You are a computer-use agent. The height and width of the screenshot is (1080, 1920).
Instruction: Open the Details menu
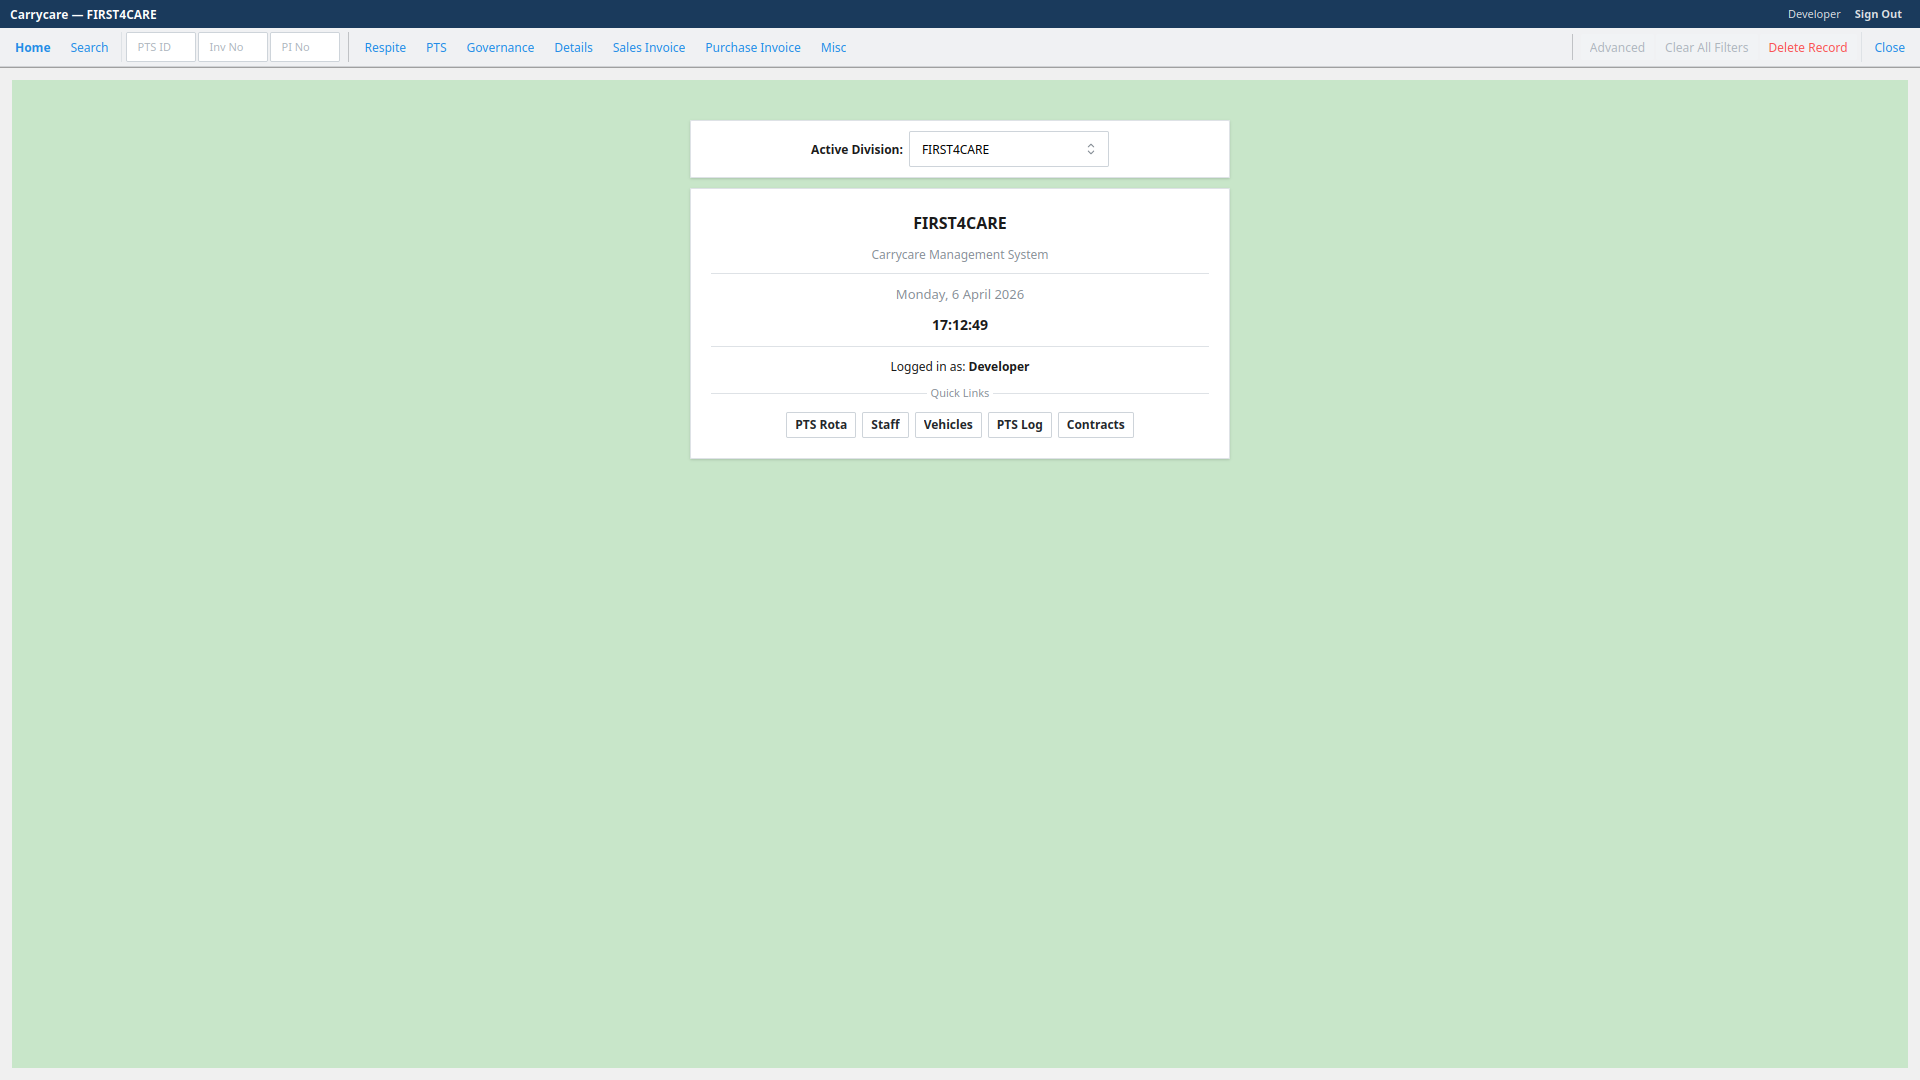[573, 47]
